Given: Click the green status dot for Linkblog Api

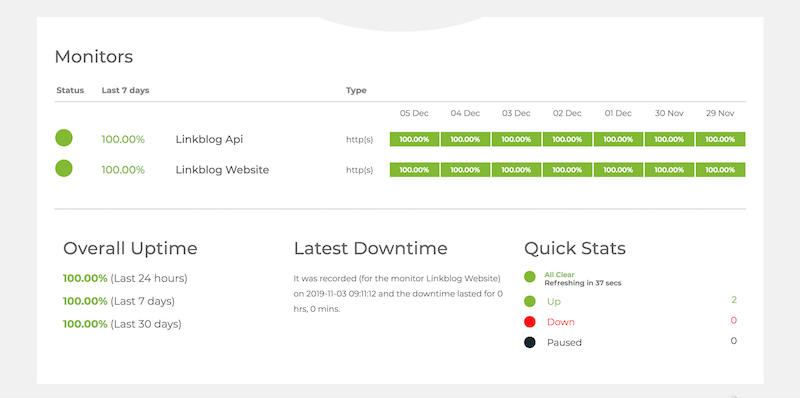Looking at the screenshot, I should pyautogui.click(x=64, y=138).
